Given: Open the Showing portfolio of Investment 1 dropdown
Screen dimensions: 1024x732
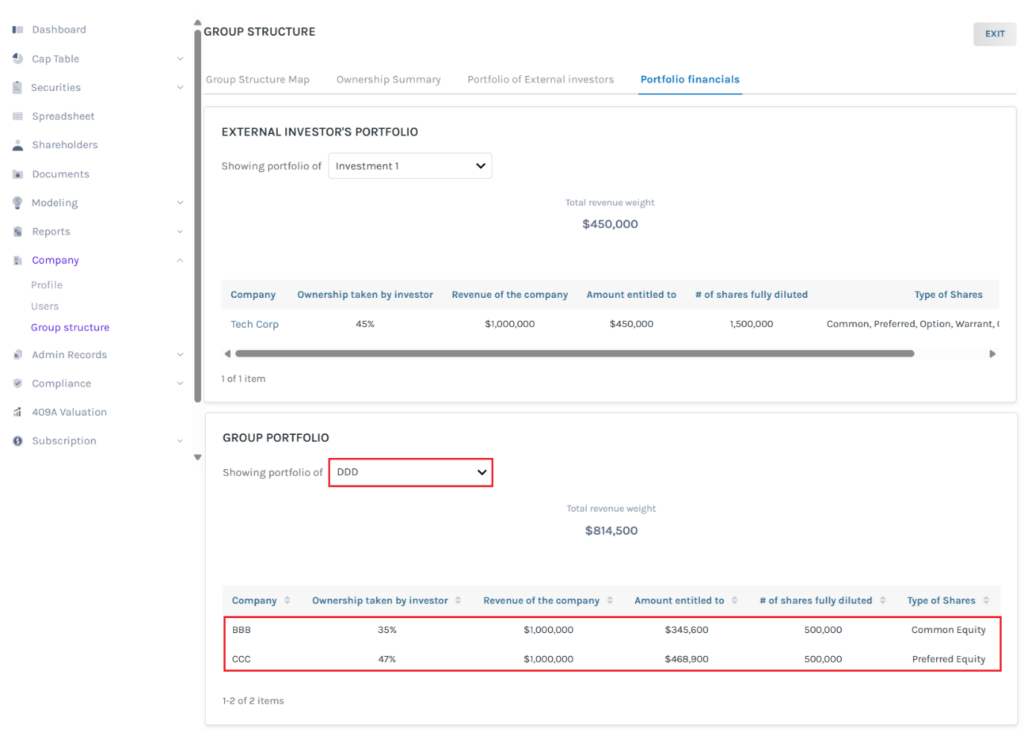Looking at the screenshot, I should (410, 166).
